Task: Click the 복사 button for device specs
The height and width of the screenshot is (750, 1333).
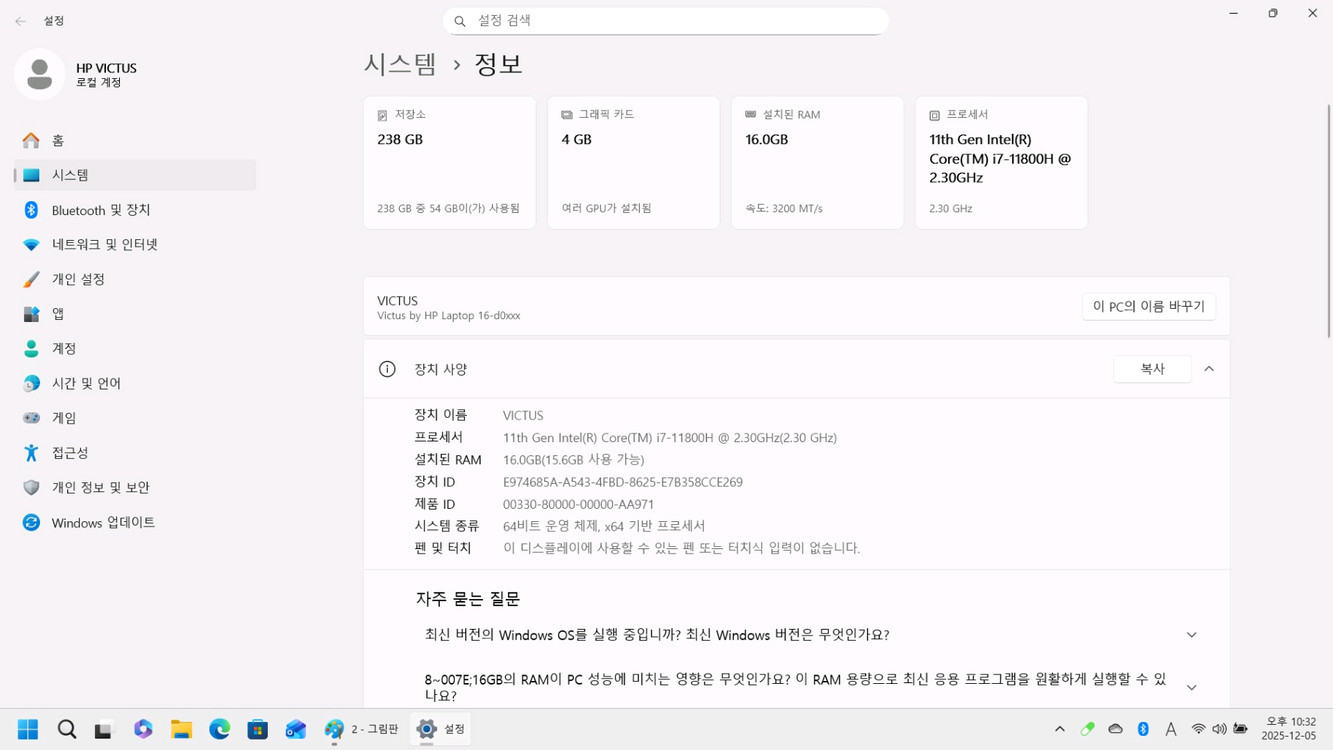Action: click(1152, 368)
